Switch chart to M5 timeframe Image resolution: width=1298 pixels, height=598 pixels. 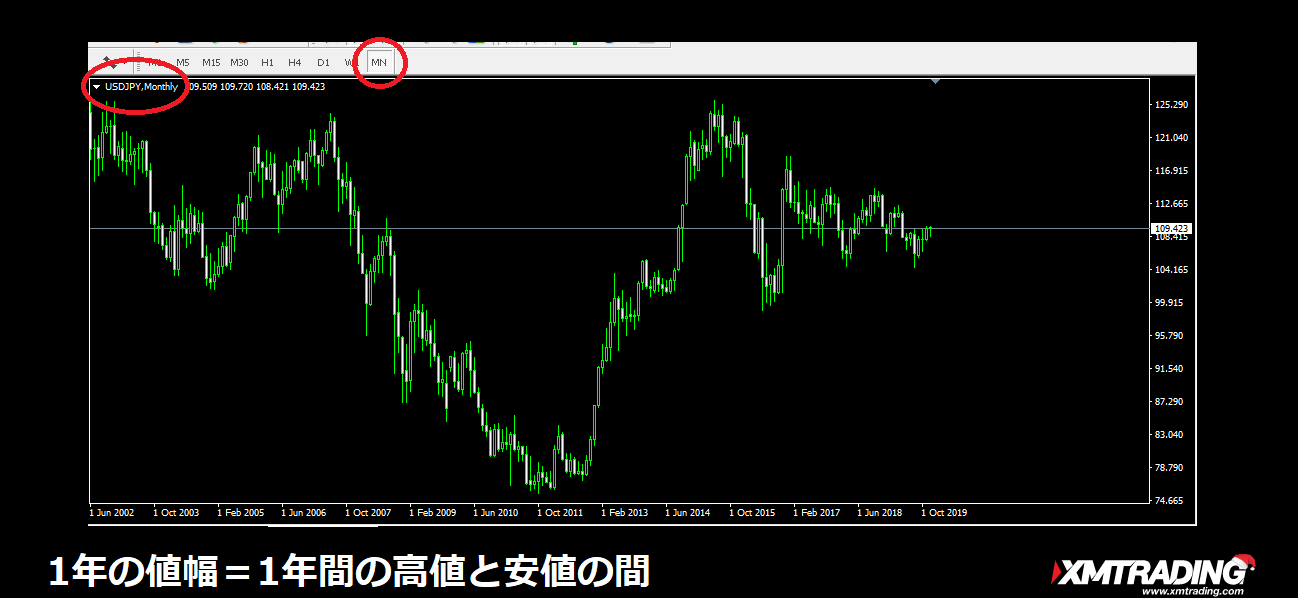183,62
